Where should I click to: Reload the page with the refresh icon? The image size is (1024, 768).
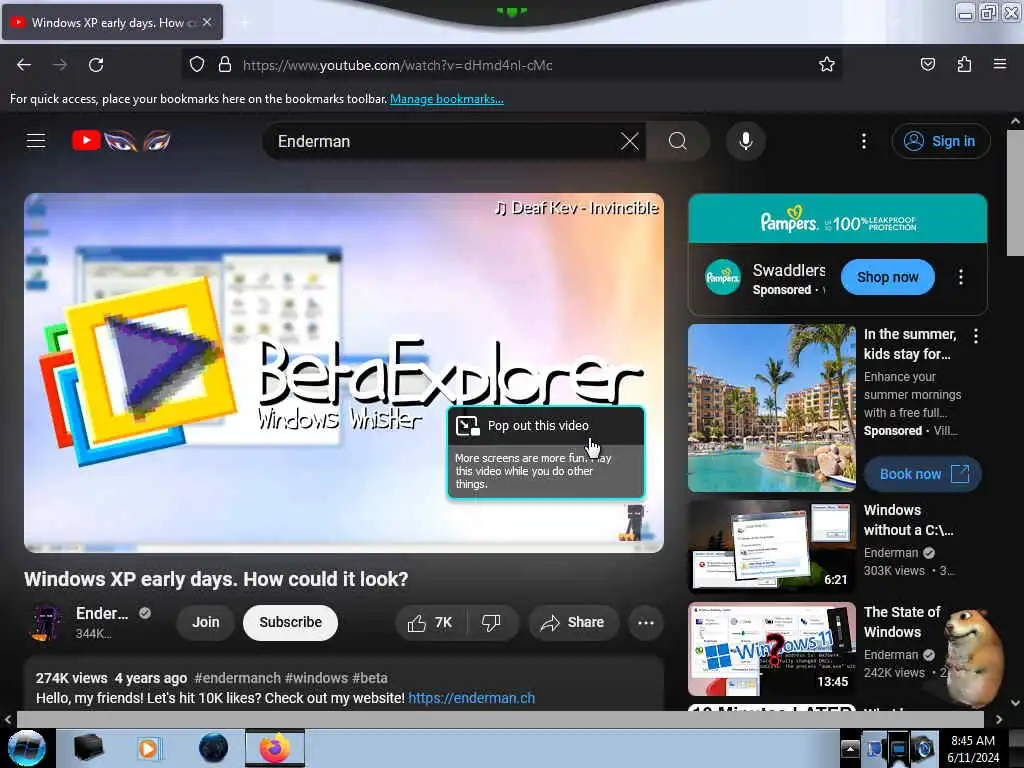[x=96, y=65]
